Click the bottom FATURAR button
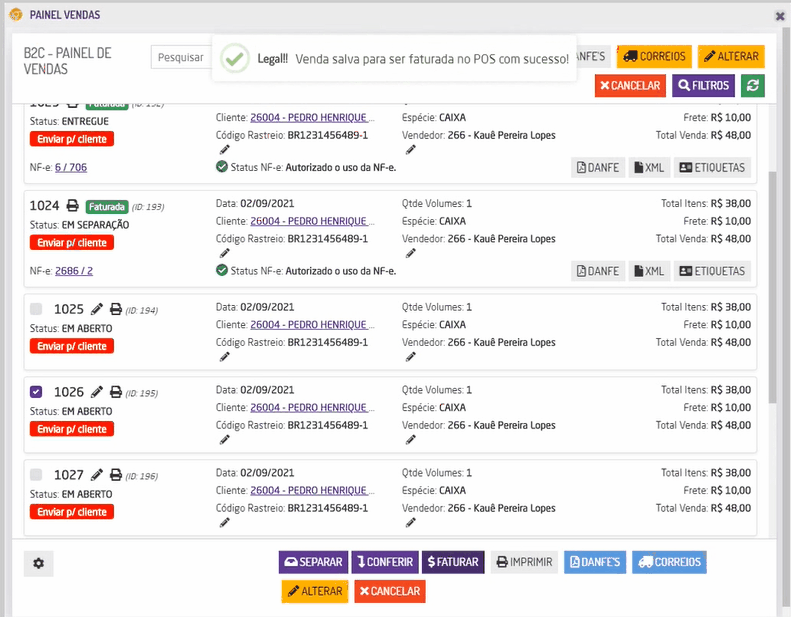This screenshot has width=791, height=617. click(x=453, y=562)
